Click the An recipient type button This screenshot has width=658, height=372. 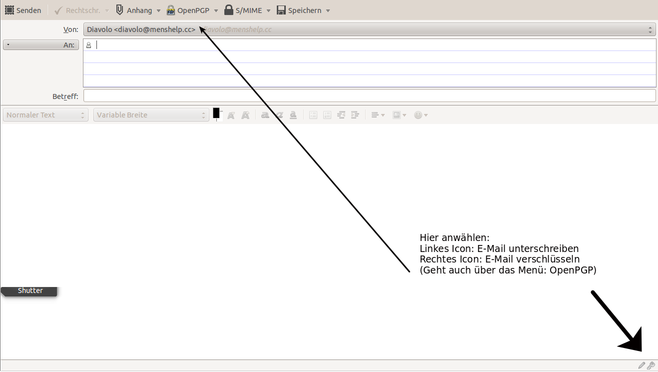pyautogui.click(x=41, y=45)
